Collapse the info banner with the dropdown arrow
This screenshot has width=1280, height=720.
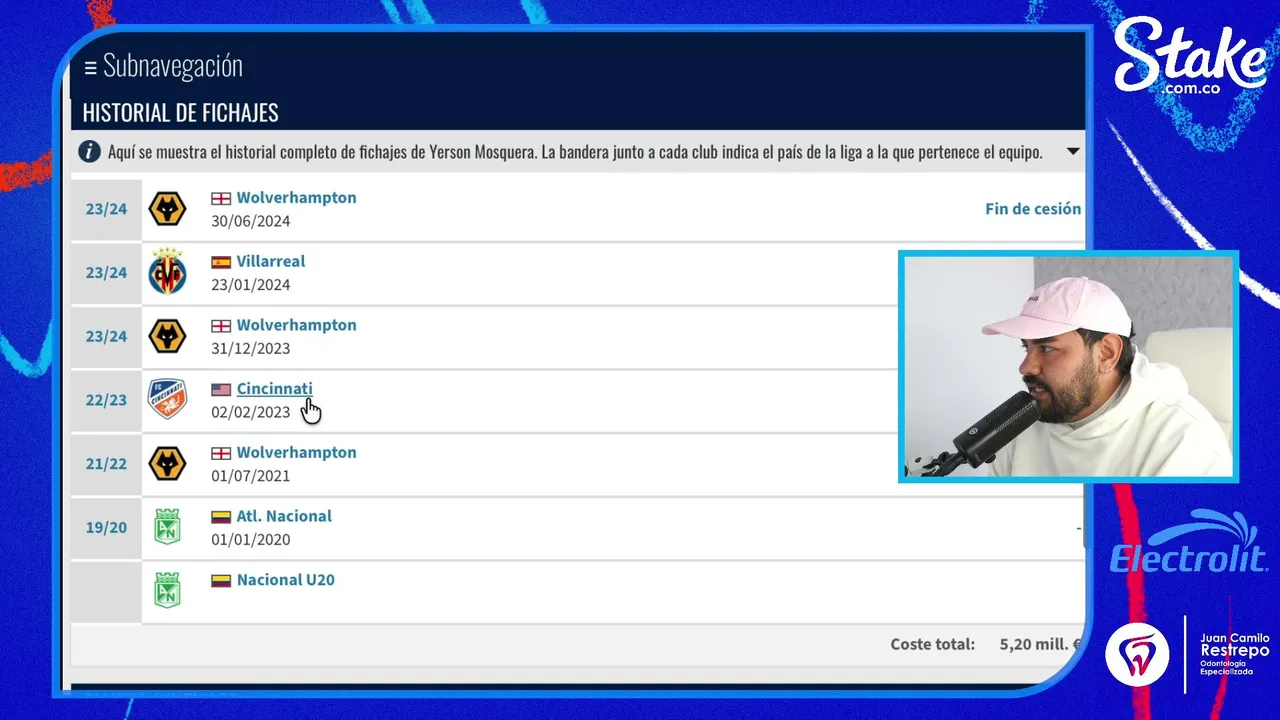pyautogui.click(x=1073, y=152)
